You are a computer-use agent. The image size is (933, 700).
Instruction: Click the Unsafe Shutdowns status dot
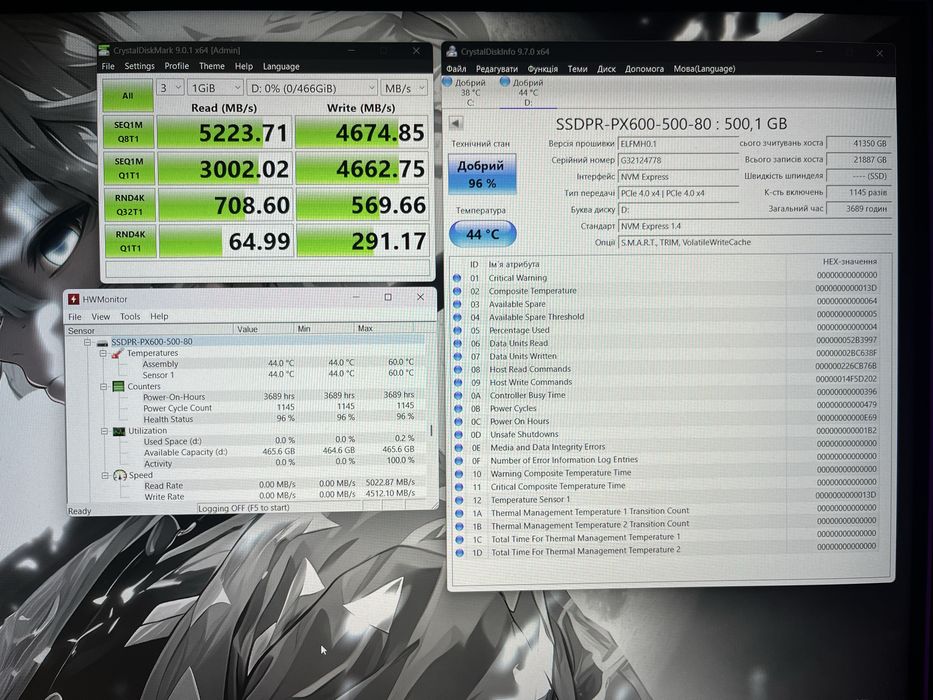(458, 435)
